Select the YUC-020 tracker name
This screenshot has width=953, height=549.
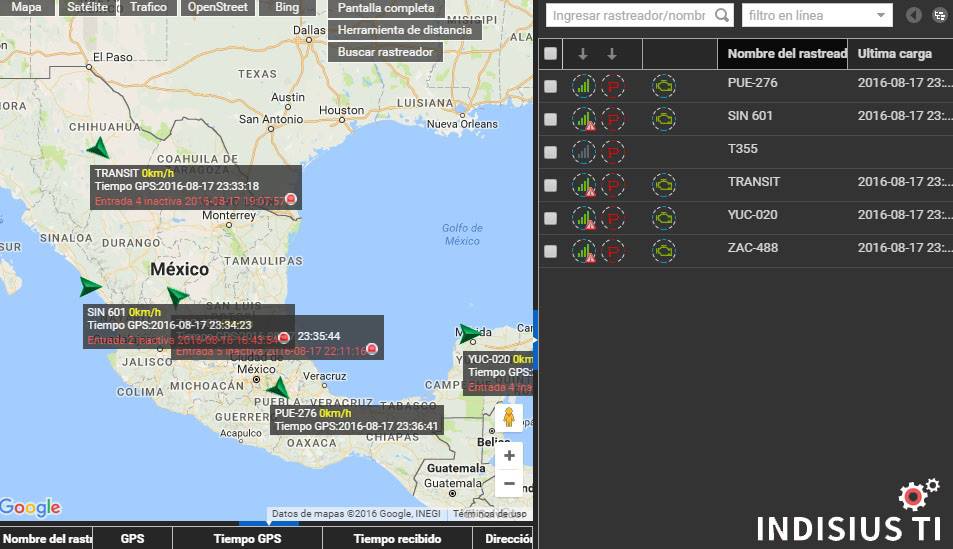point(752,215)
